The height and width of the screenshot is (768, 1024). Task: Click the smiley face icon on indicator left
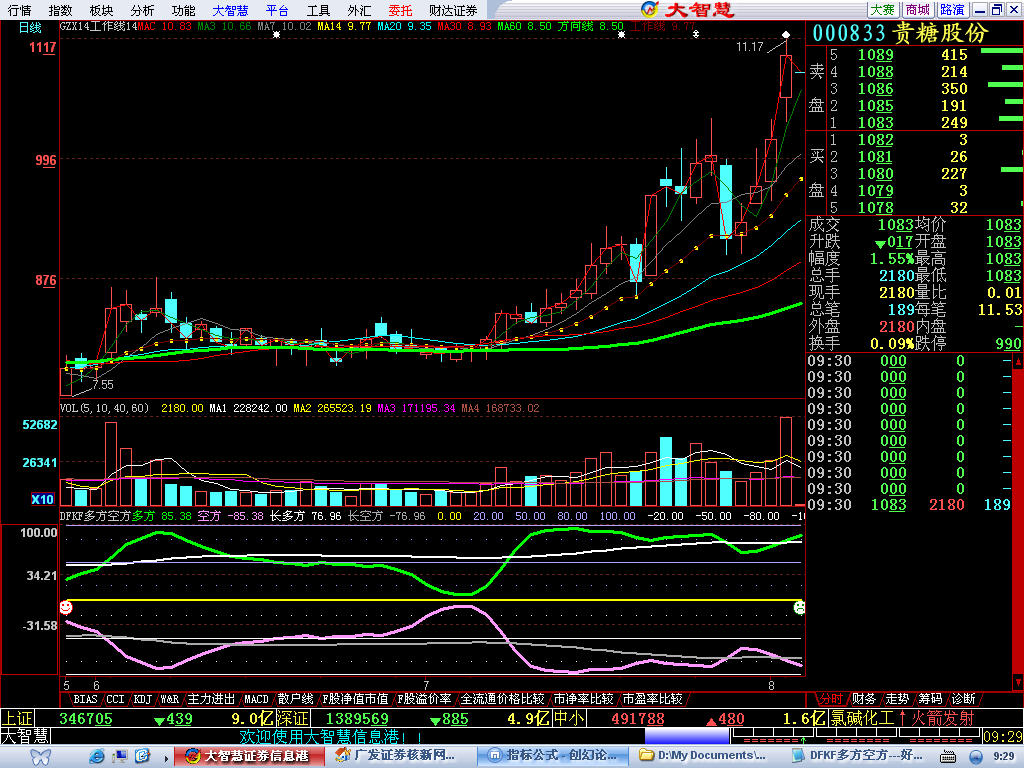coord(66,607)
